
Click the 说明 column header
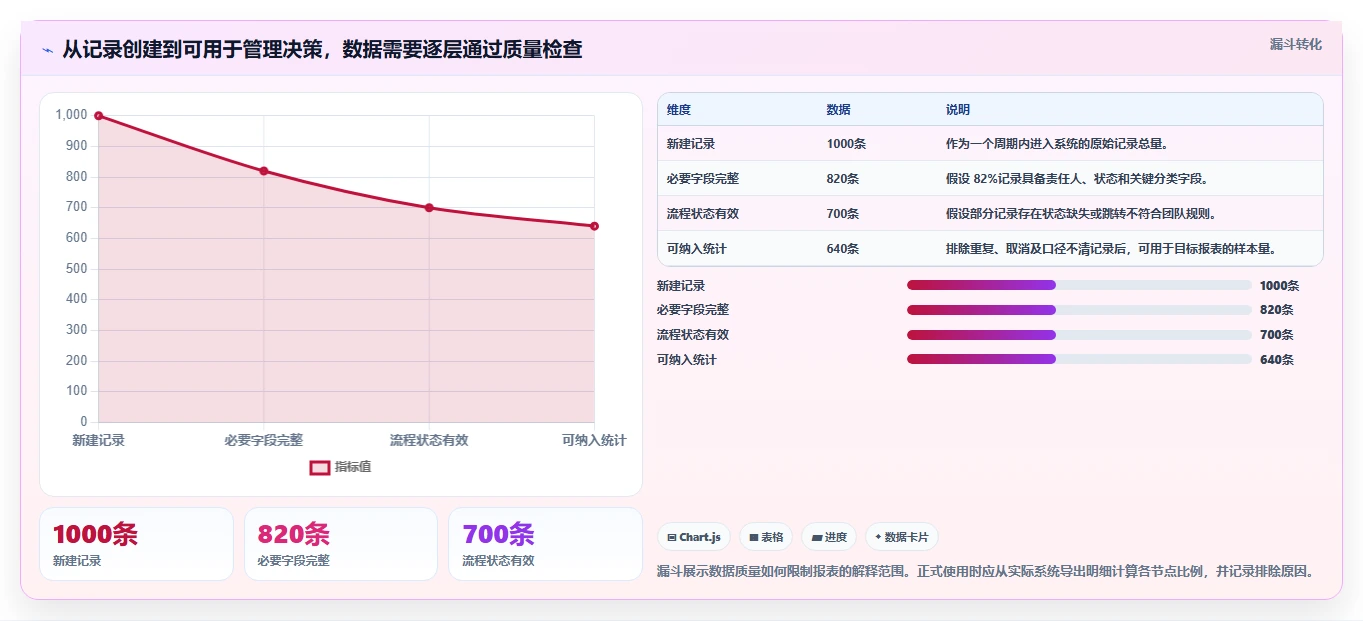(958, 110)
